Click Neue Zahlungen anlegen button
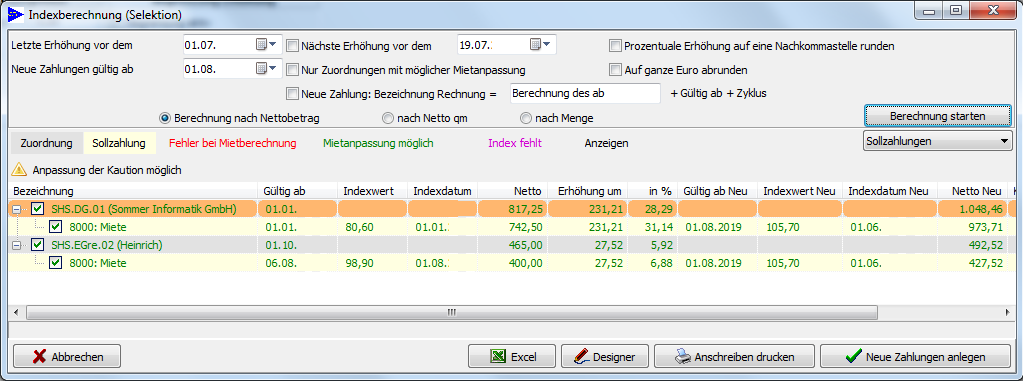 (x=916, y=357)
